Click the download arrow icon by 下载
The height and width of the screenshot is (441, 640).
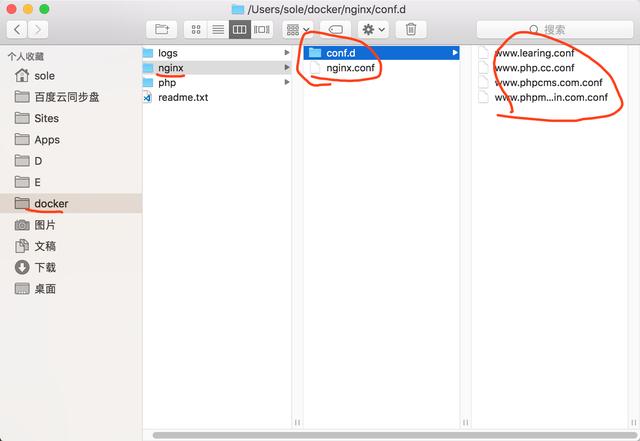click(x=22, y=267)
